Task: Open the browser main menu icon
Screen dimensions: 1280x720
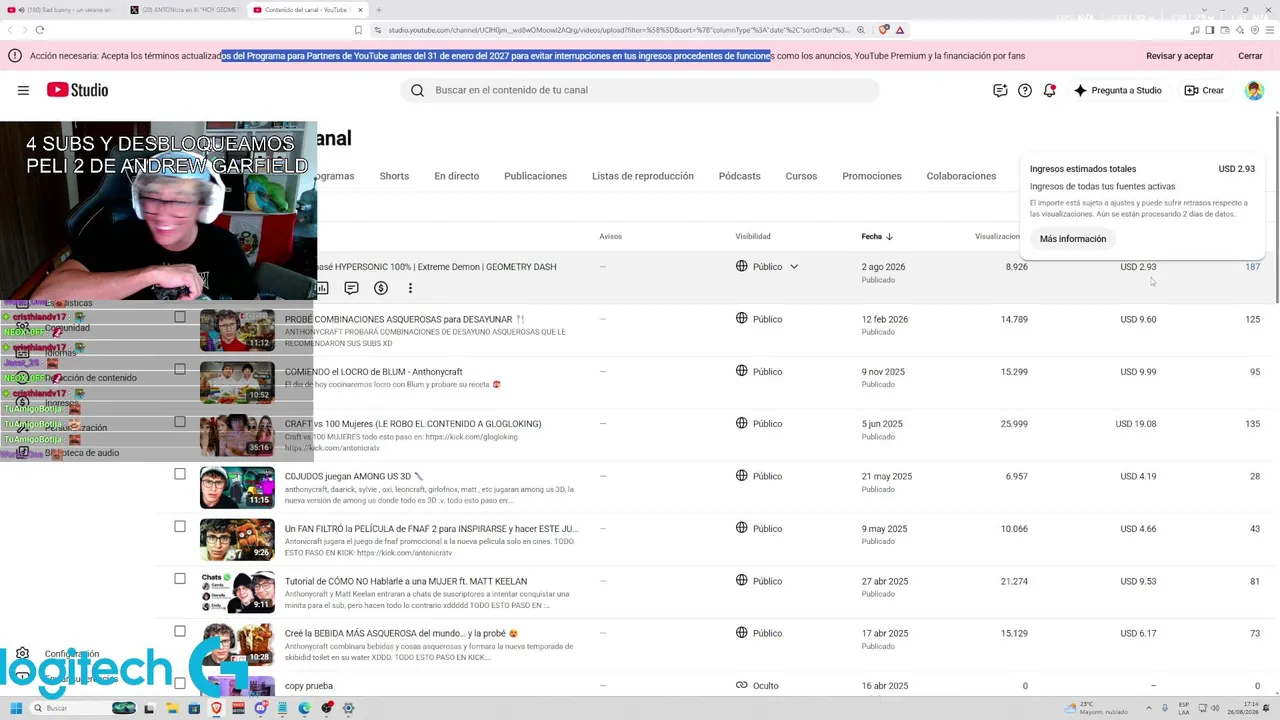Action: pos(1270,30)
